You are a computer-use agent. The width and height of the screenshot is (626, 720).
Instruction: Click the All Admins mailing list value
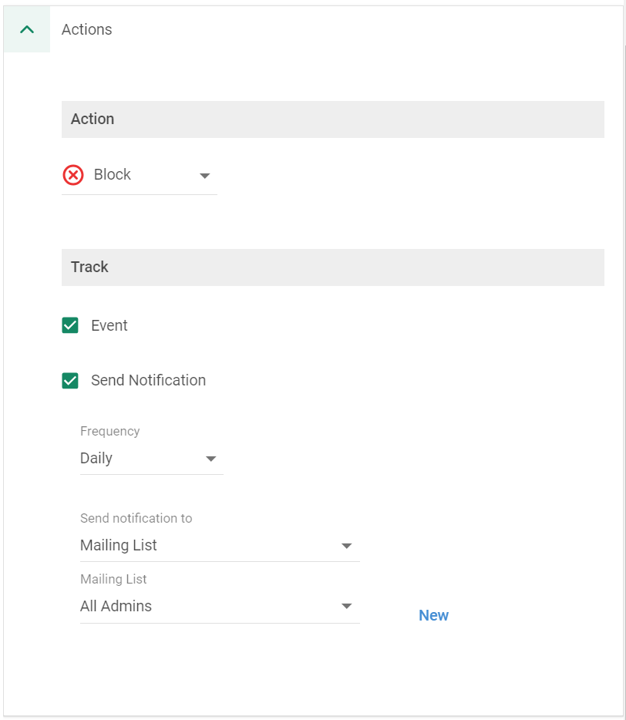click(116, 606)
